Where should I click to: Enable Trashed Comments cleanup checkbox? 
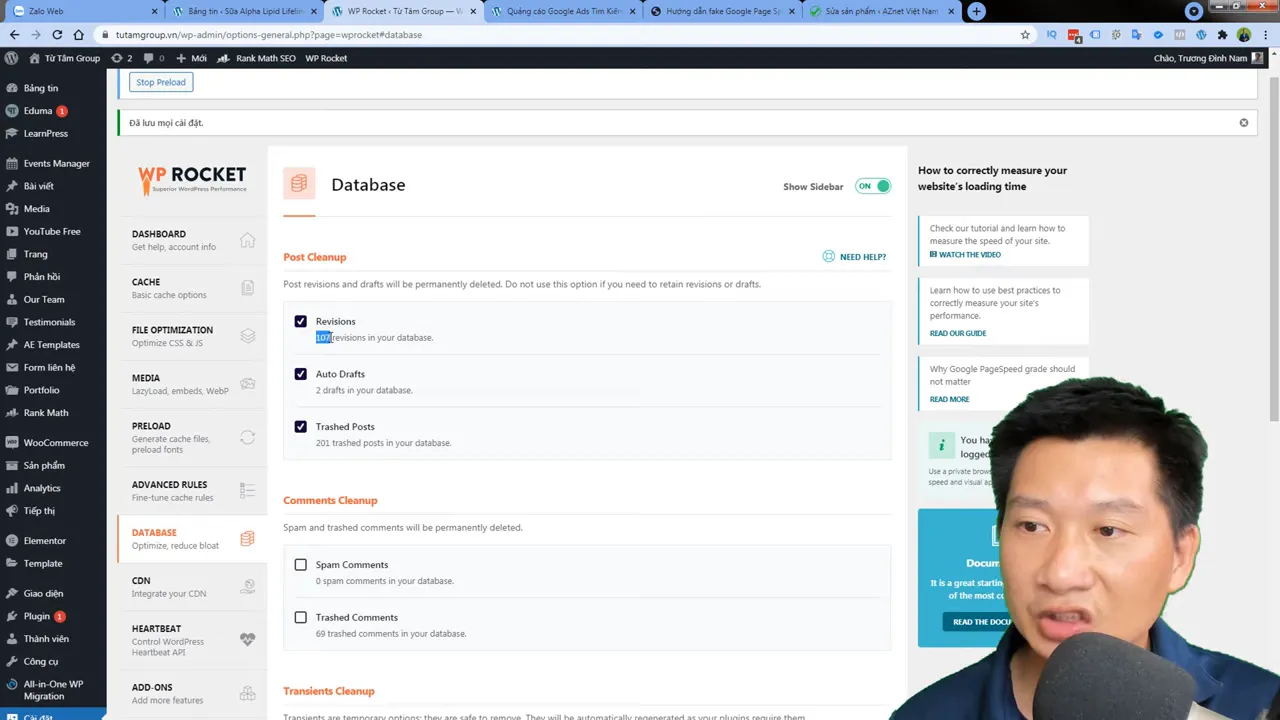pos(300,618)
